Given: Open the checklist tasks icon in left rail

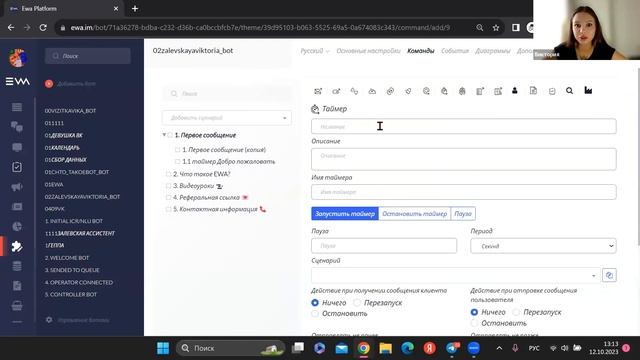Looking at the screenshot, I should [x=17, y=167].
